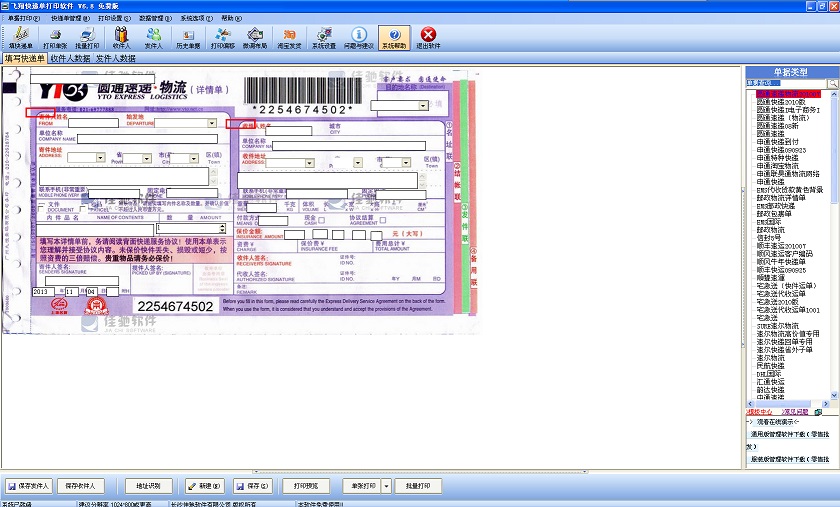This screenshot has width=840, height=507.
Task: Switch to the 收件人数据 tab
Action: (70, 59)
